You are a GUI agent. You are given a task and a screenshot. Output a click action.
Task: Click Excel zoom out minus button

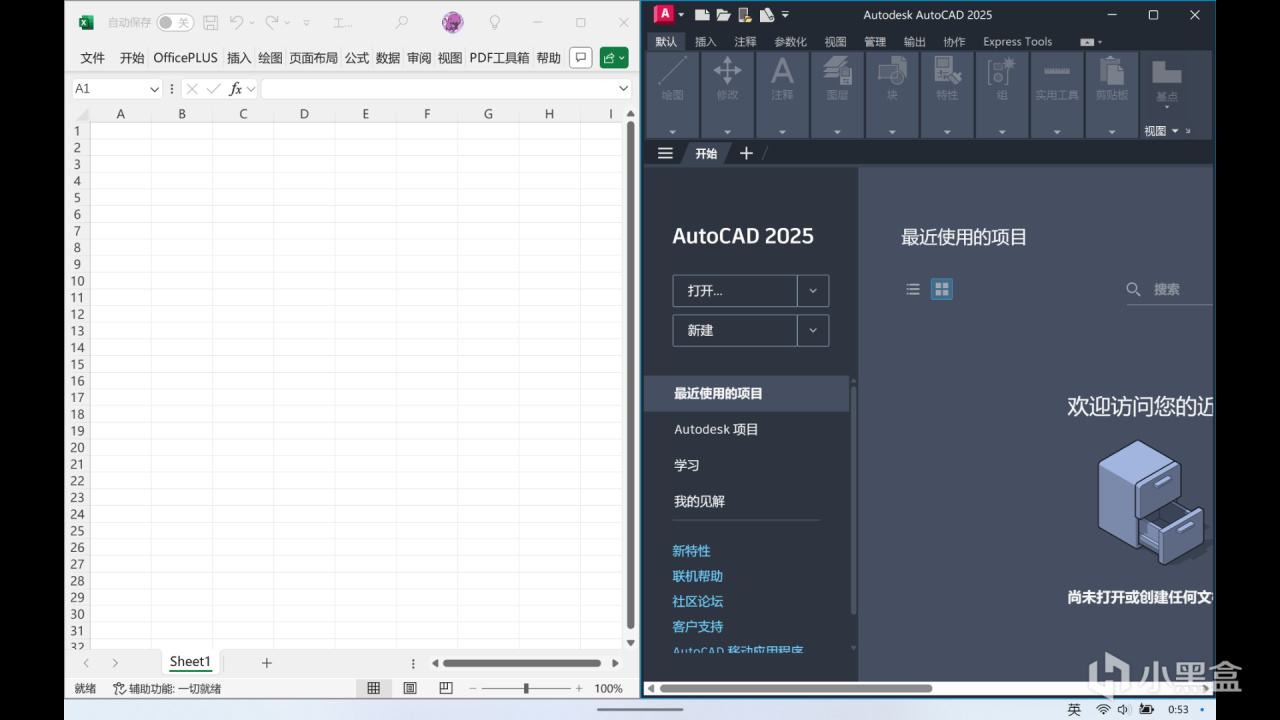tap(473, 688)
